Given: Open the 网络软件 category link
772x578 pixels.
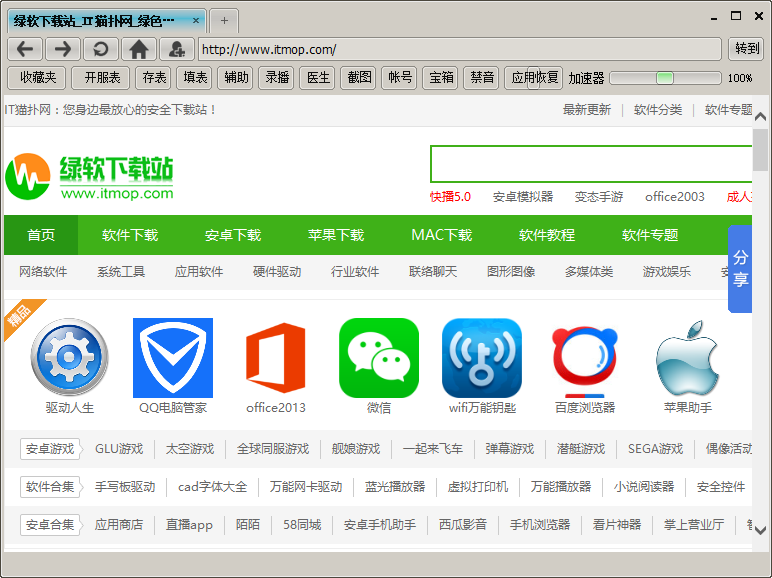Looking at the screenshot, I should pos(43,272).
